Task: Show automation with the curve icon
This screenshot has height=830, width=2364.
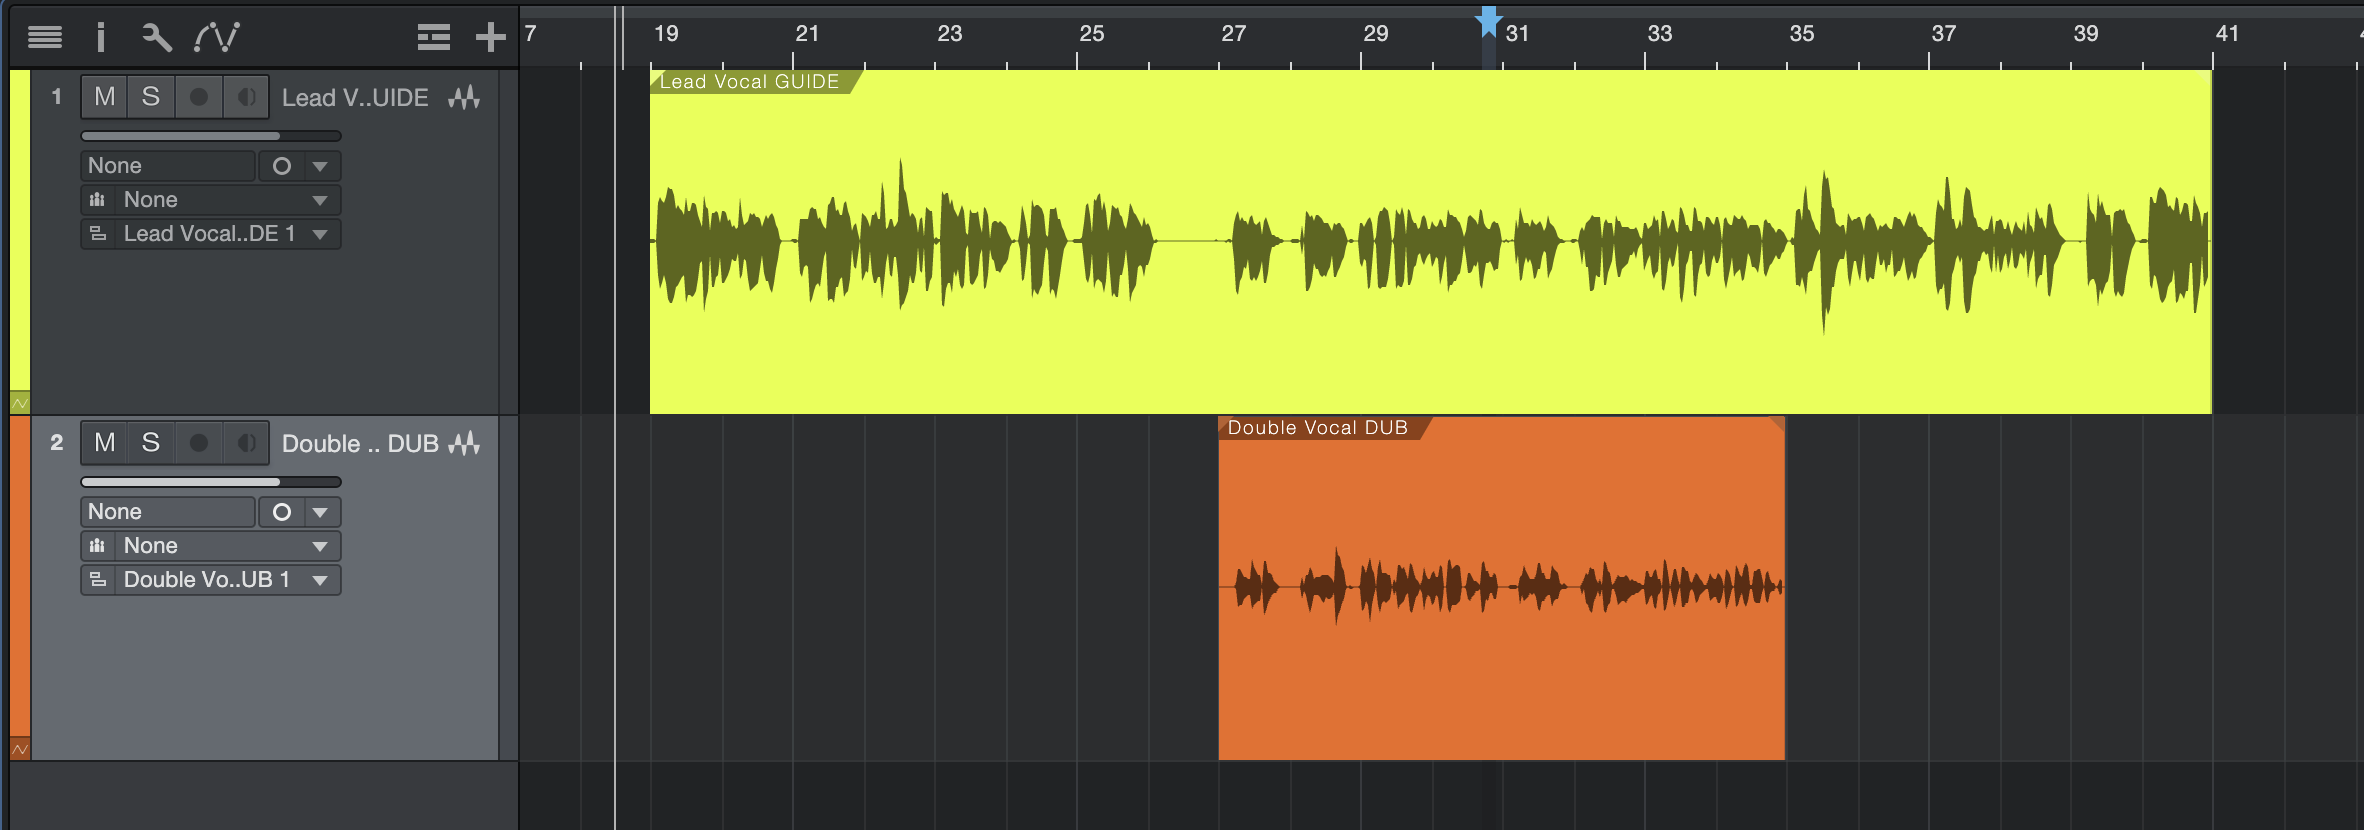Action: (216, 38)
